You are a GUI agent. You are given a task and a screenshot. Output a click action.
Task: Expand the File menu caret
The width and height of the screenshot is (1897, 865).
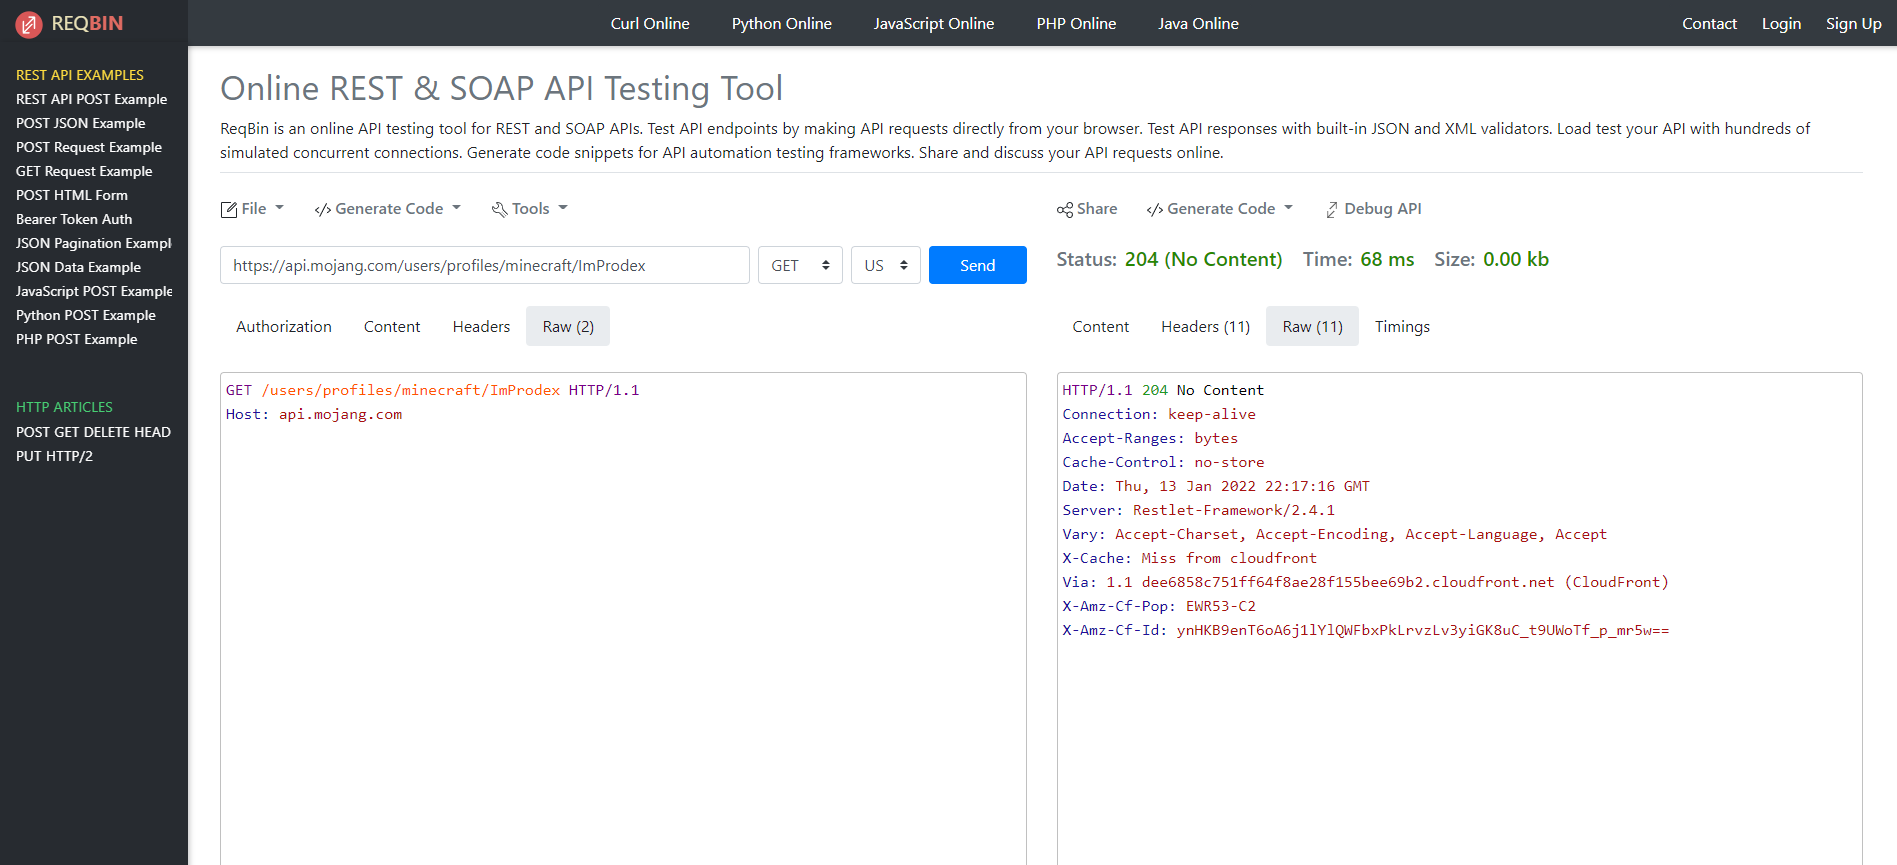tap(280, 208)
